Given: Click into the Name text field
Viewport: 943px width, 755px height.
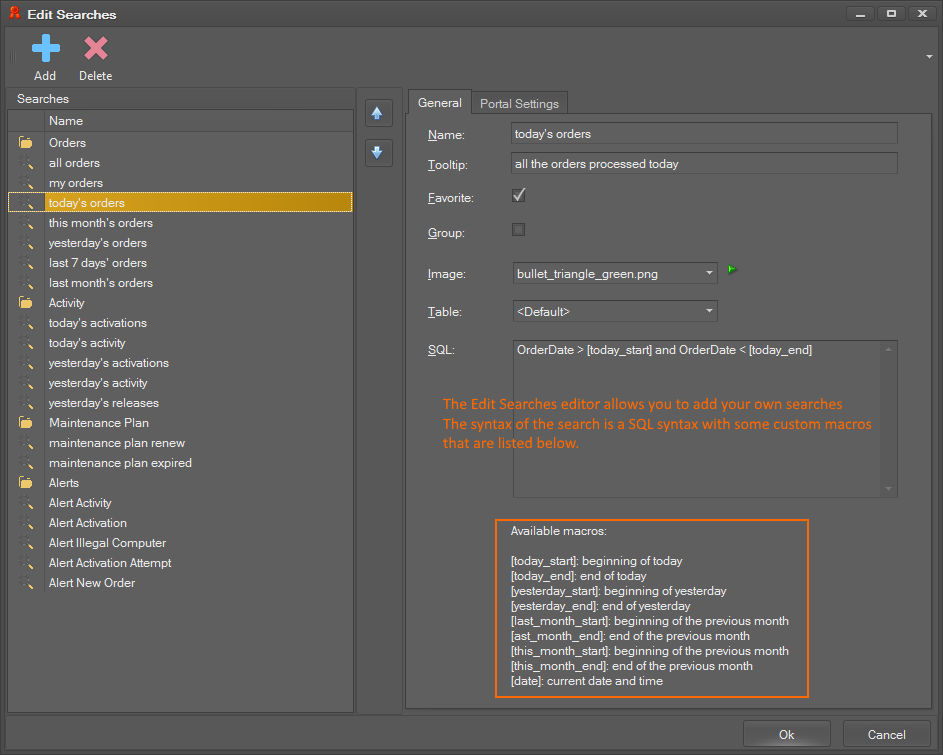Looking at the screenshot, I should pyautogui.click(x=704, y=134).
